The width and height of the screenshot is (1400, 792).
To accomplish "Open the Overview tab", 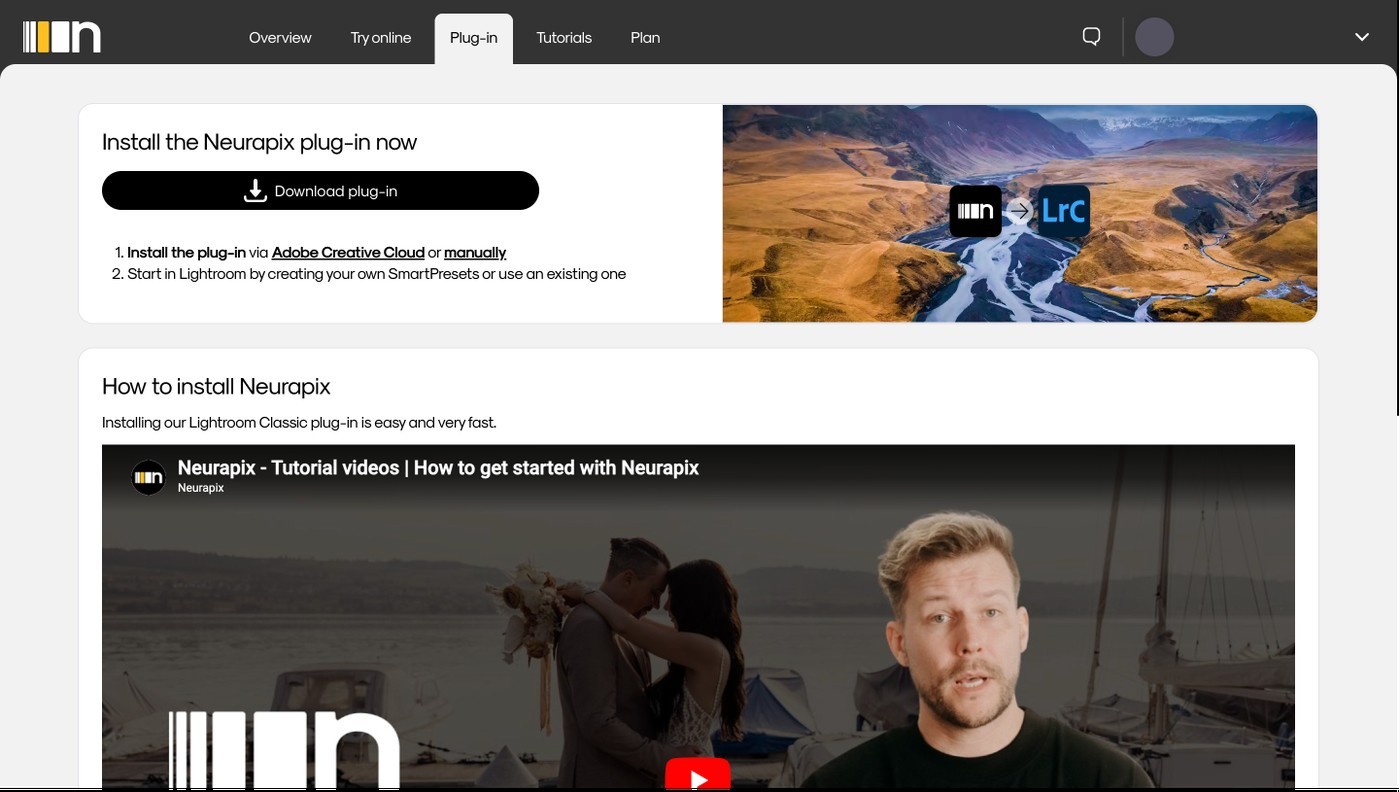I will click(x=280, y=38).
